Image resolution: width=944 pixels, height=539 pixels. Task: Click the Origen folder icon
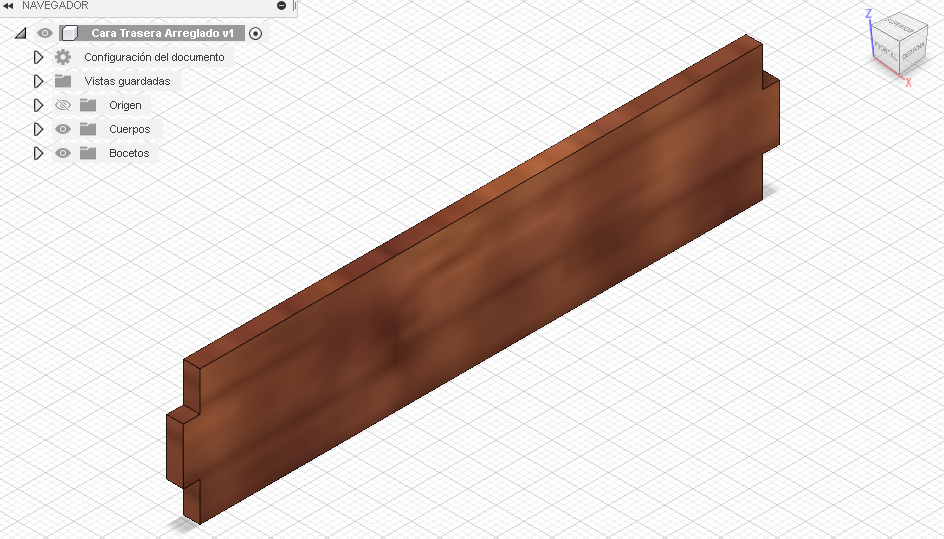coord(88,105)
